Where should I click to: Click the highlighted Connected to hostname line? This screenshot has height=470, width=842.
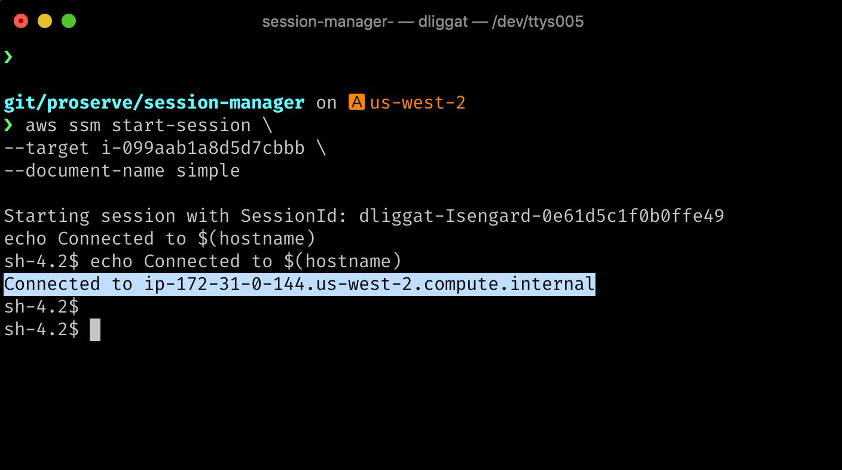[300, 284]
